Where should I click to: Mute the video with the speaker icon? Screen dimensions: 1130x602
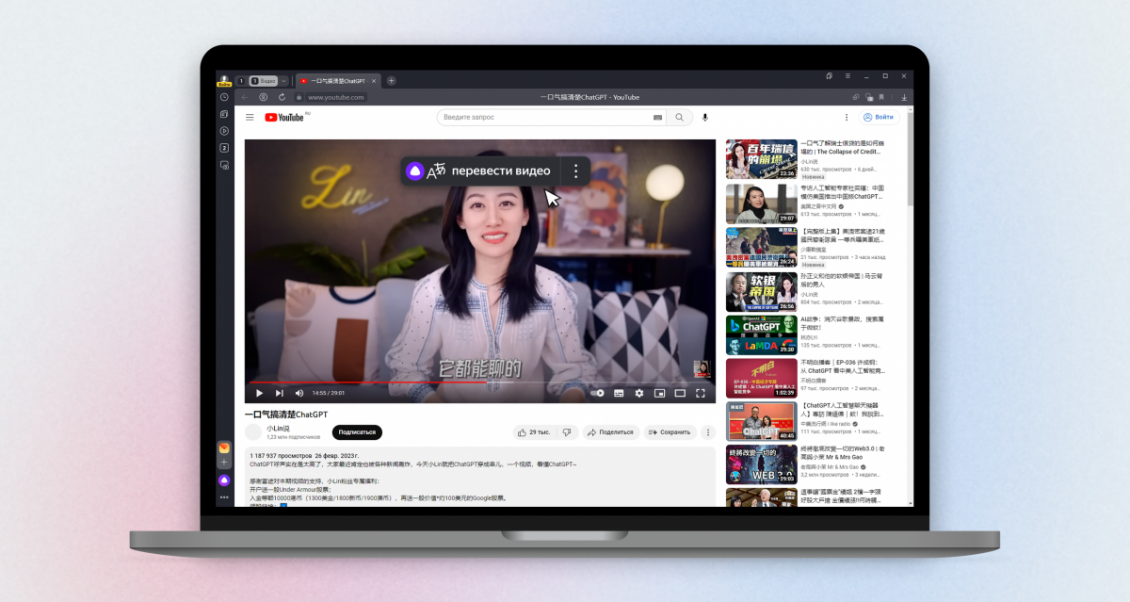(299, 393)
